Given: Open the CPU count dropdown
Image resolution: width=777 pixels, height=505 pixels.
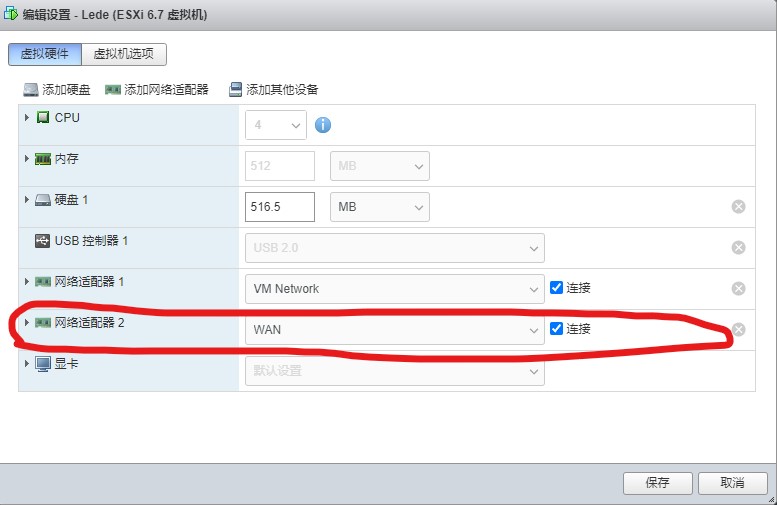Looking at the screenshot, I should (276, 125).
